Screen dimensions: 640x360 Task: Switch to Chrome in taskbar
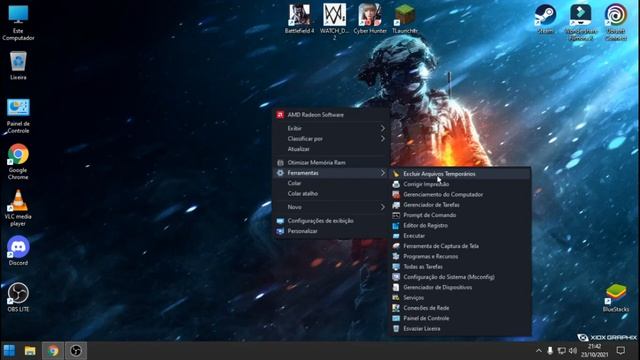[x=53, y=351]
